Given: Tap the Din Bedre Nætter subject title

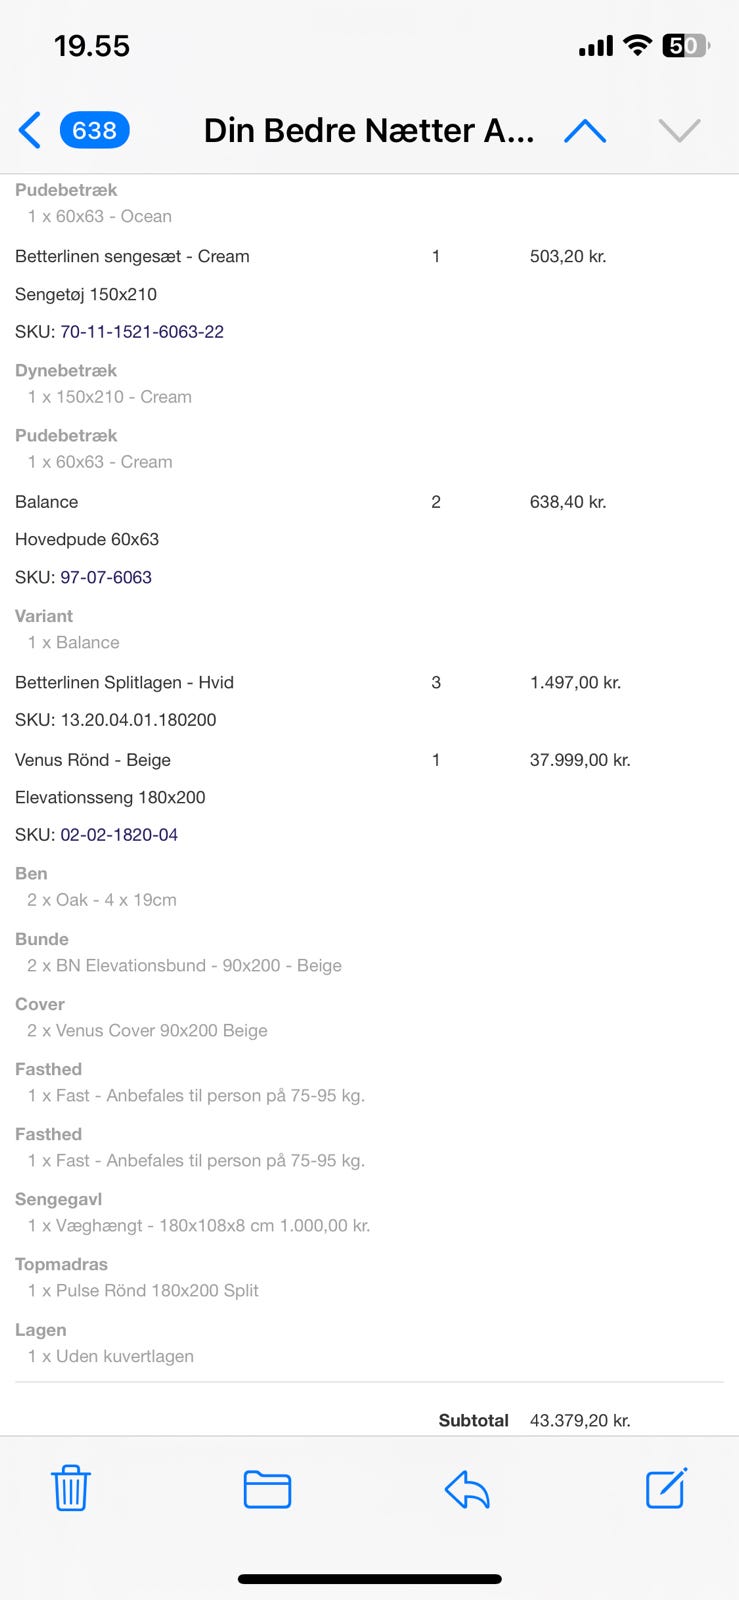Looking at the screenshot, I should click(368, 130).
